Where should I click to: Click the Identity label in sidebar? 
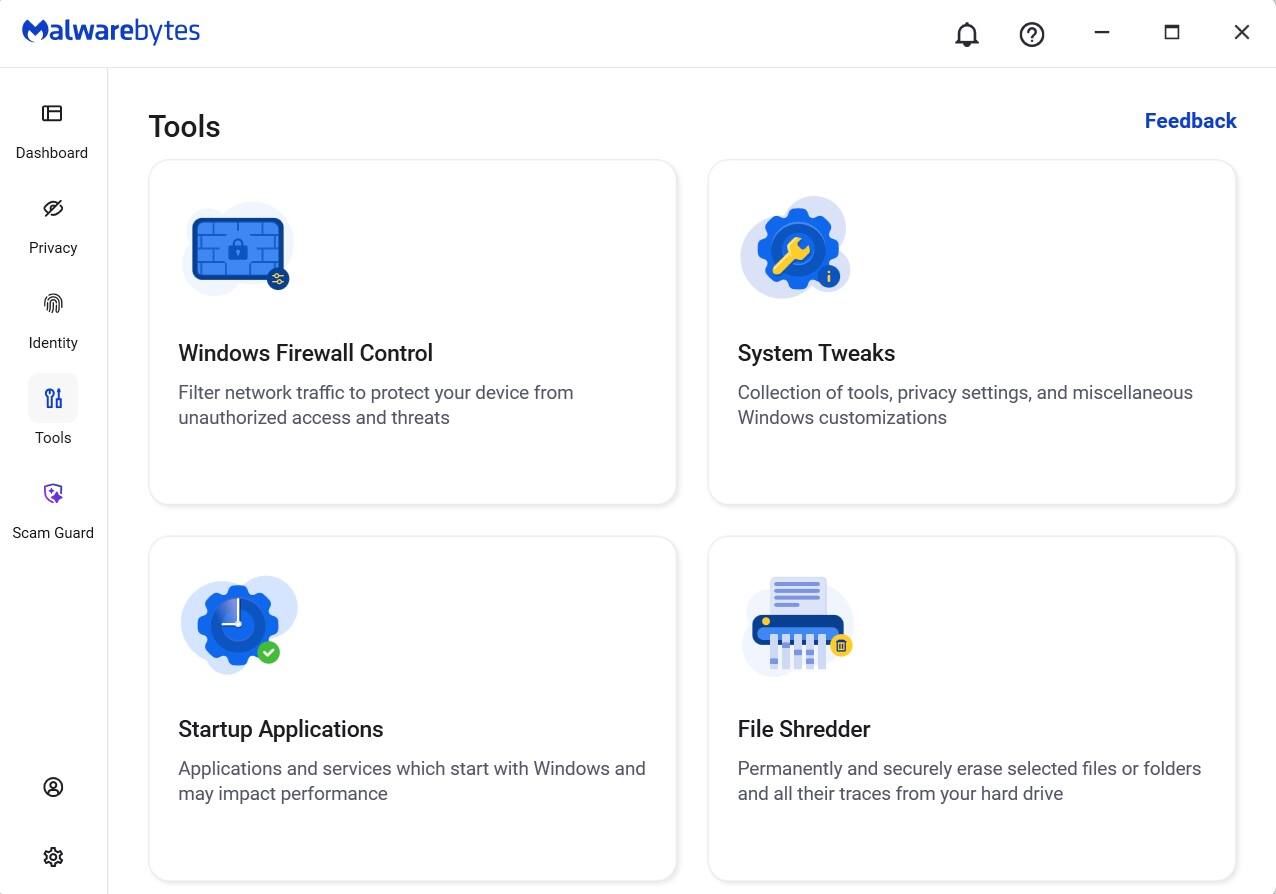(53, 343)
